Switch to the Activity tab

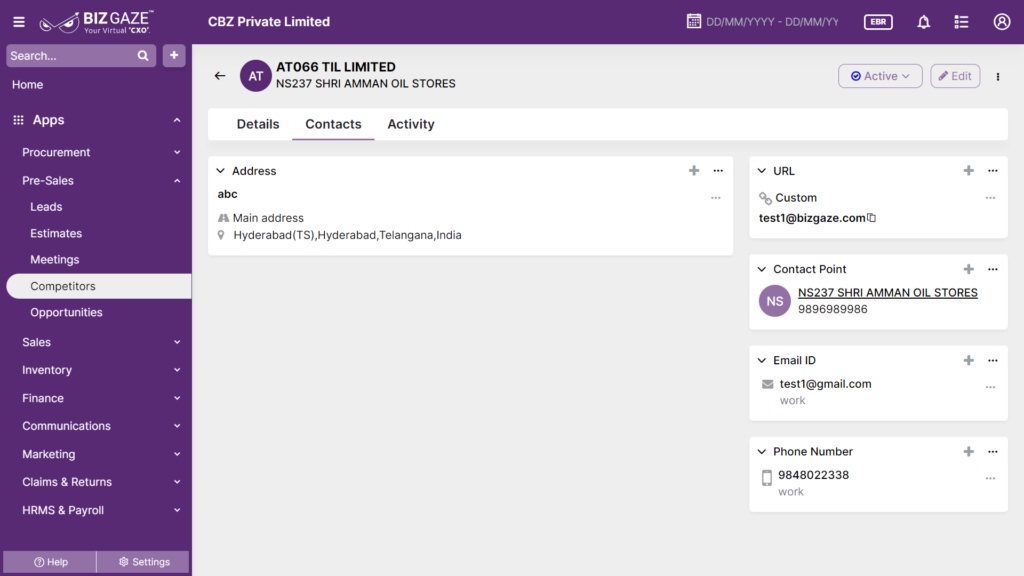click(x=411, y=124)
